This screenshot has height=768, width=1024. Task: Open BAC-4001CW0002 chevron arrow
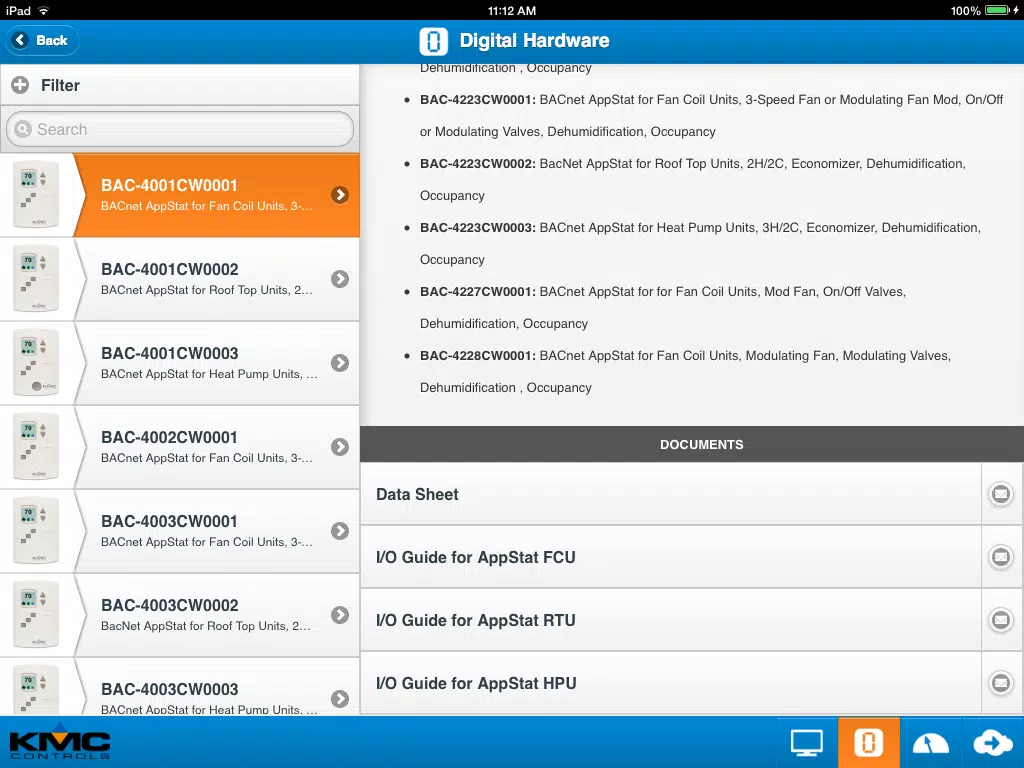pyautogui.click(x=340, y=279)
